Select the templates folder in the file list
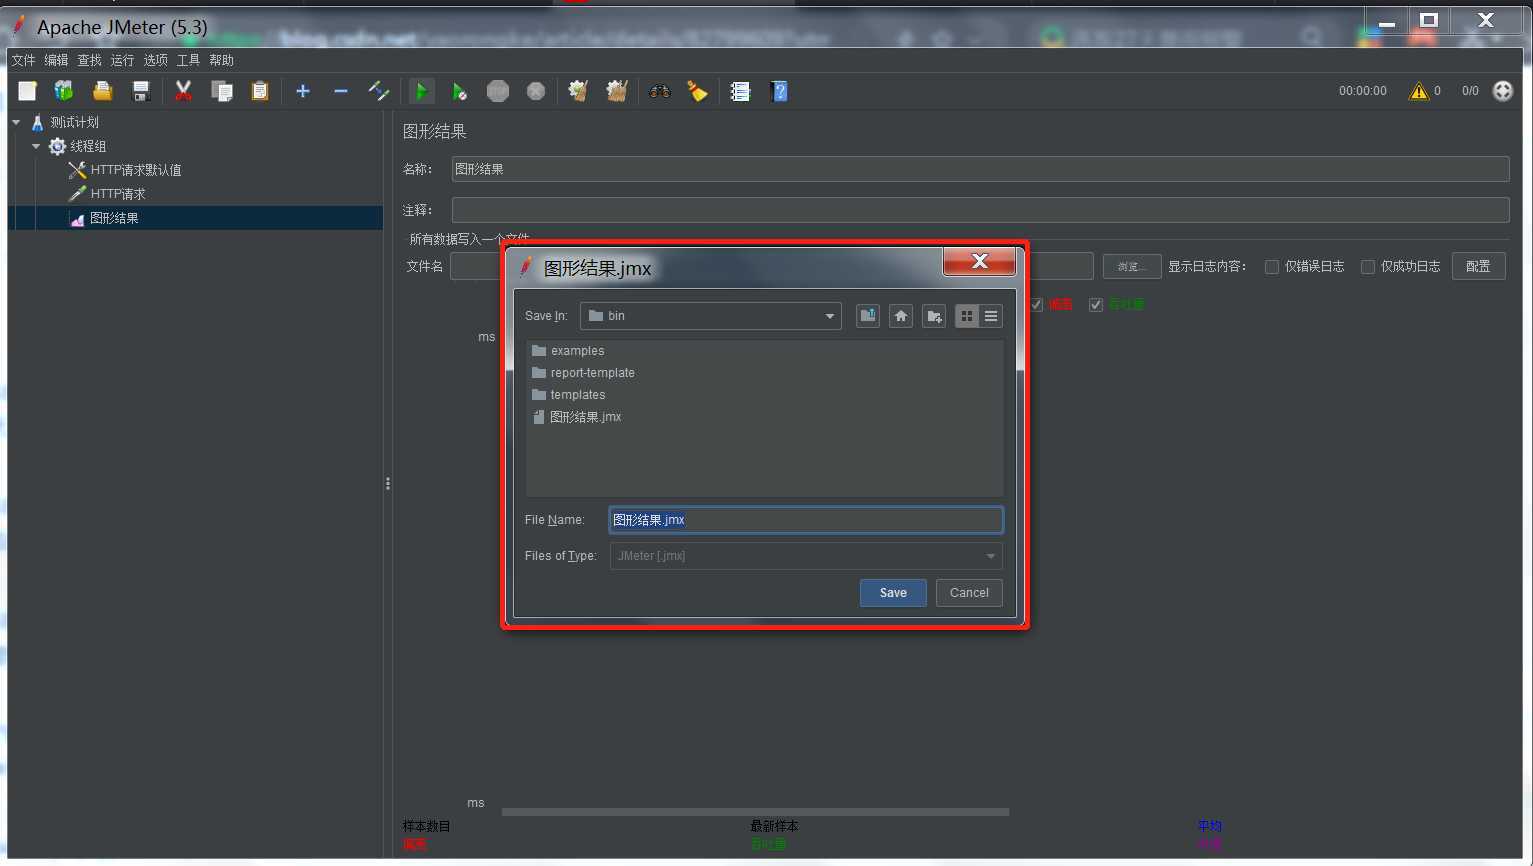Screen dimensions: 1533x866 pos(568,395)
